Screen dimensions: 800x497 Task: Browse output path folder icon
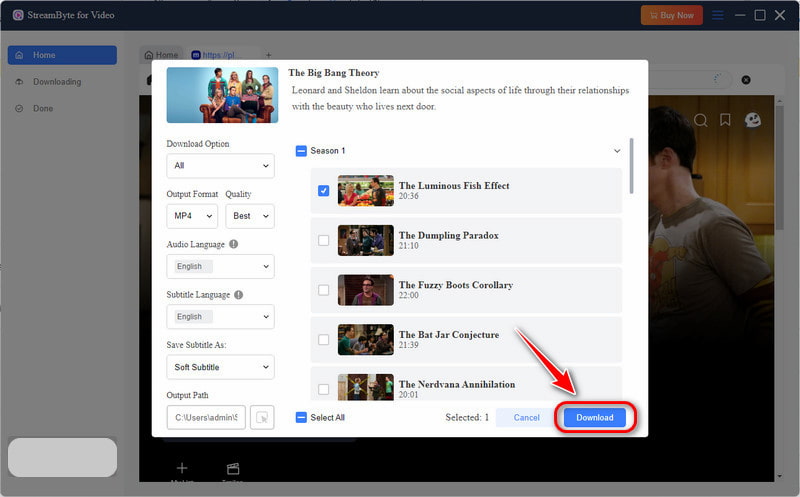tap(262, 417)
